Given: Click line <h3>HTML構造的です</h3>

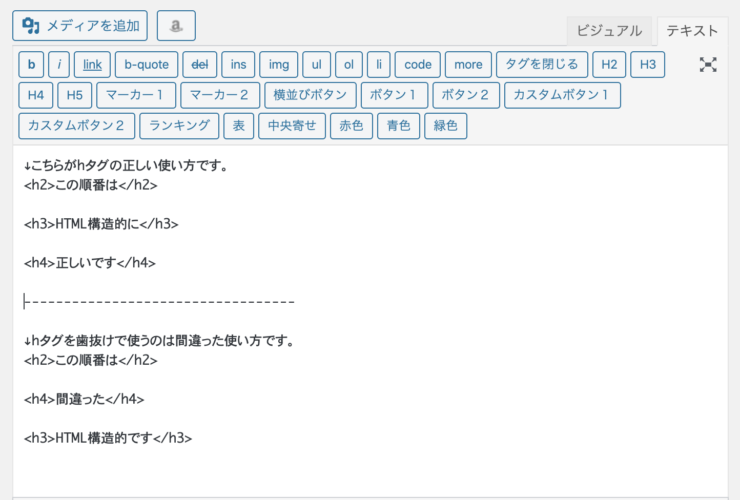Looking at the screenshot, I should tap(108, 438).
